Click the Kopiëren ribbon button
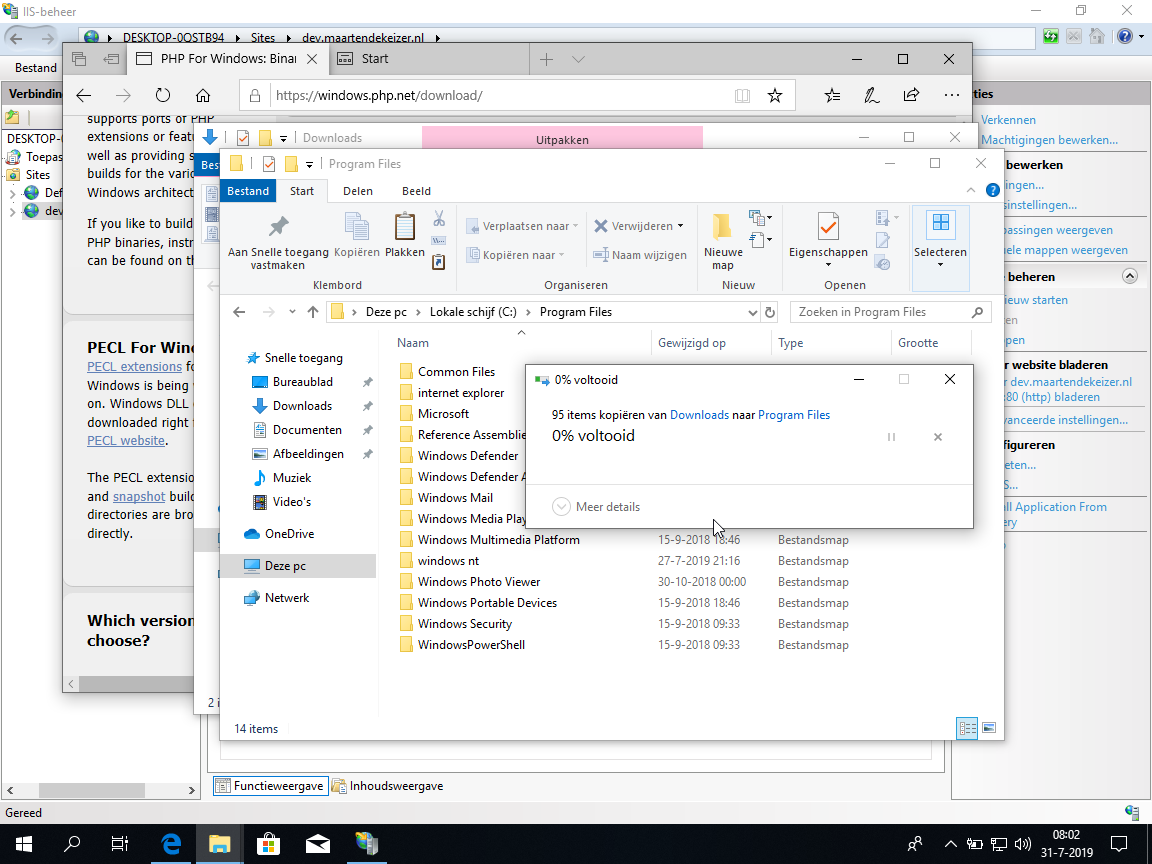 coord(356,236)
